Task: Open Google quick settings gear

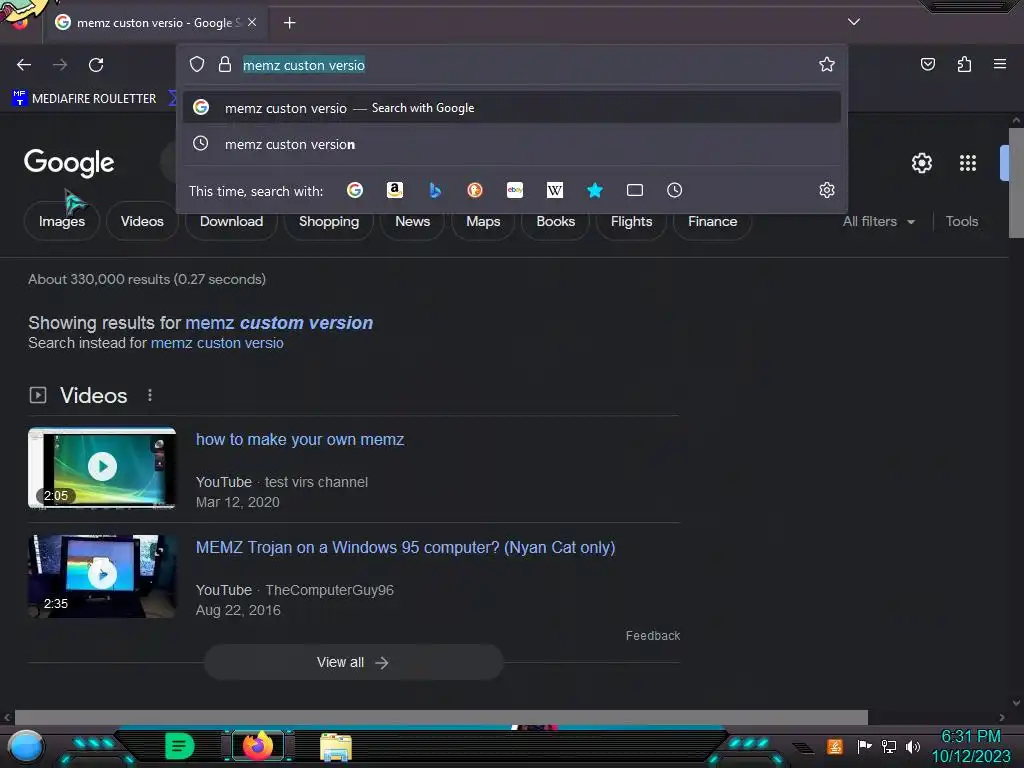Action: click(921, 163)
